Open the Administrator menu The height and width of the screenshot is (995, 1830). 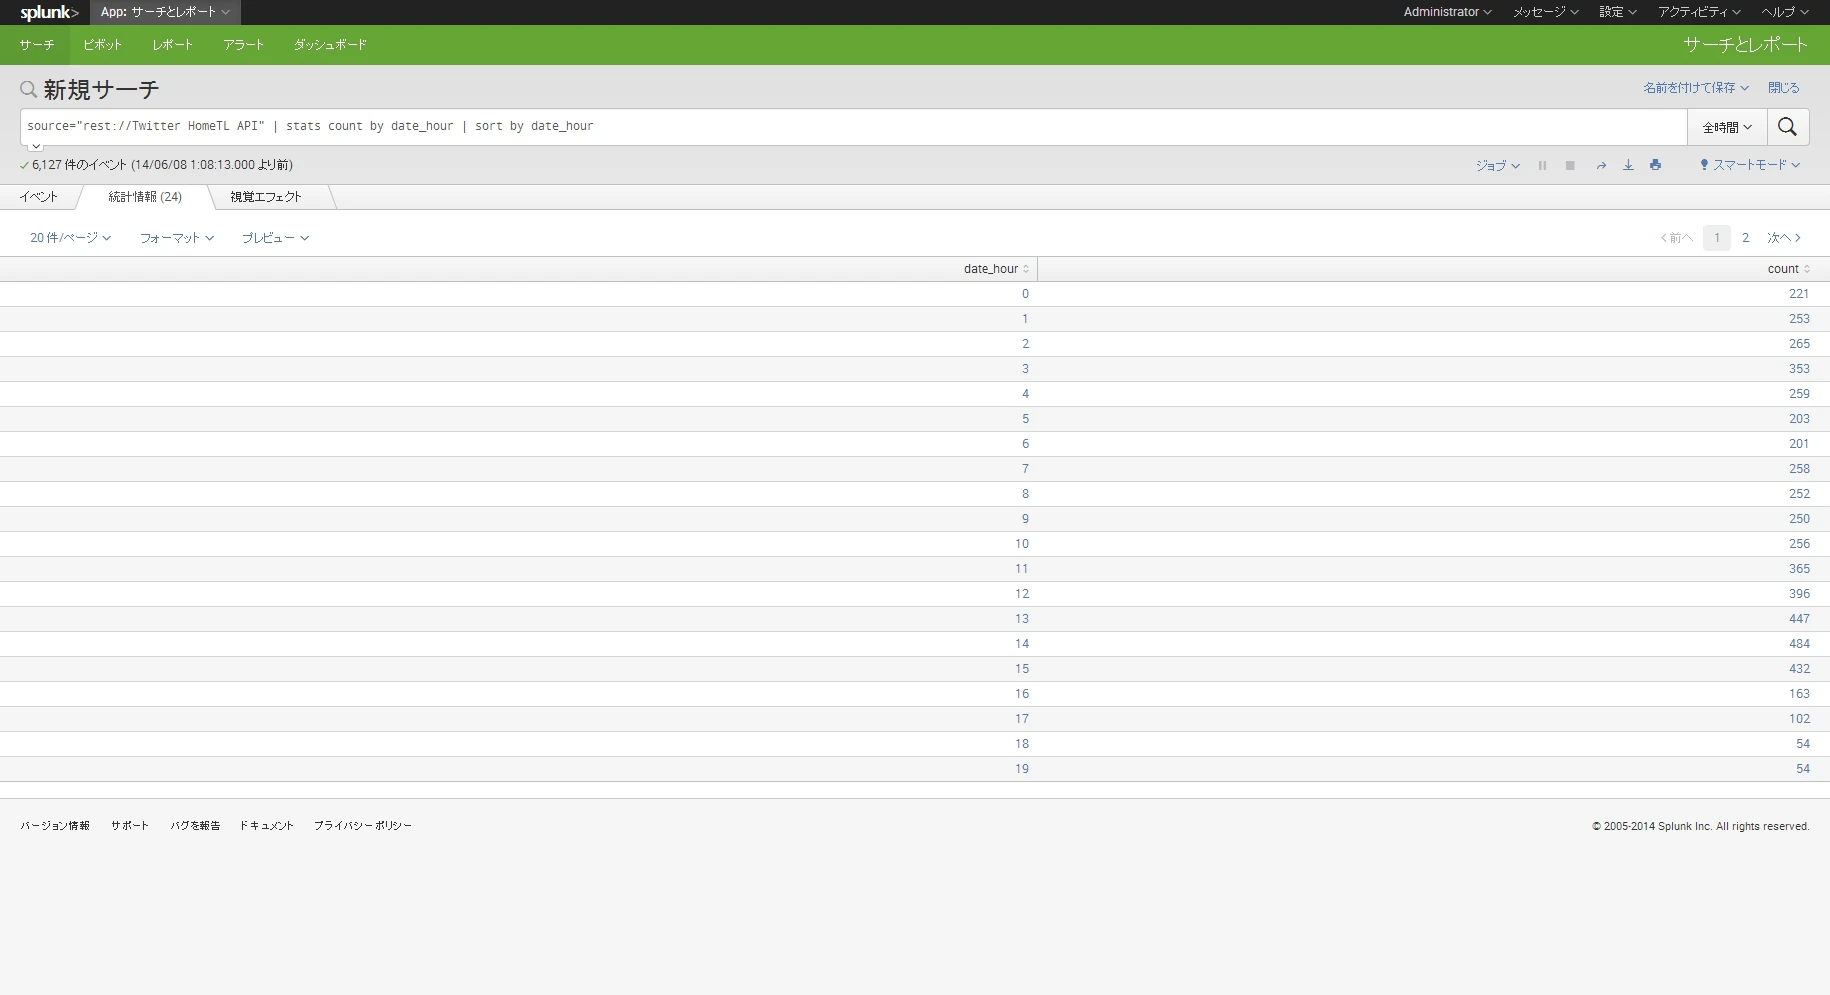(1447, 12)
